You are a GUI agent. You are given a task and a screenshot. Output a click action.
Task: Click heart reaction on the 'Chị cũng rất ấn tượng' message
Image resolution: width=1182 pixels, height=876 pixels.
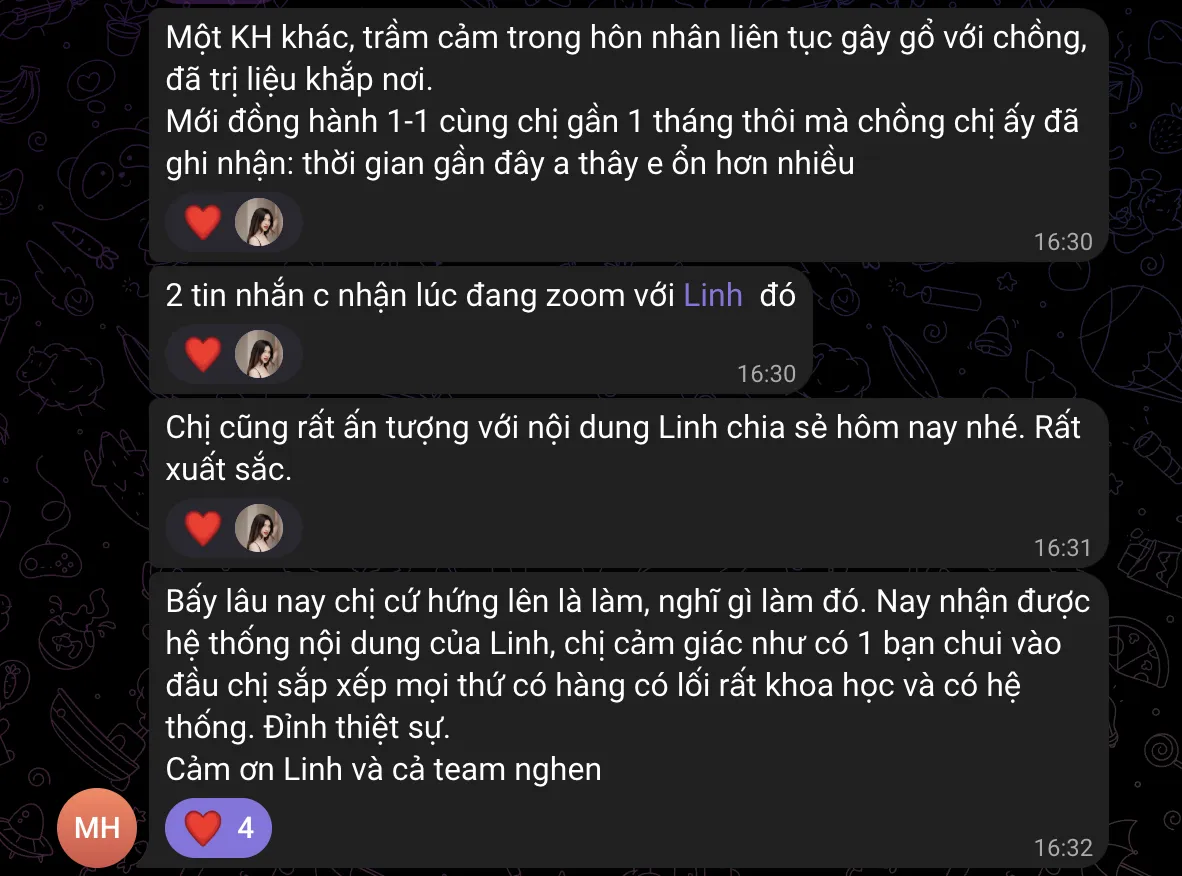(x=203, y=528)
